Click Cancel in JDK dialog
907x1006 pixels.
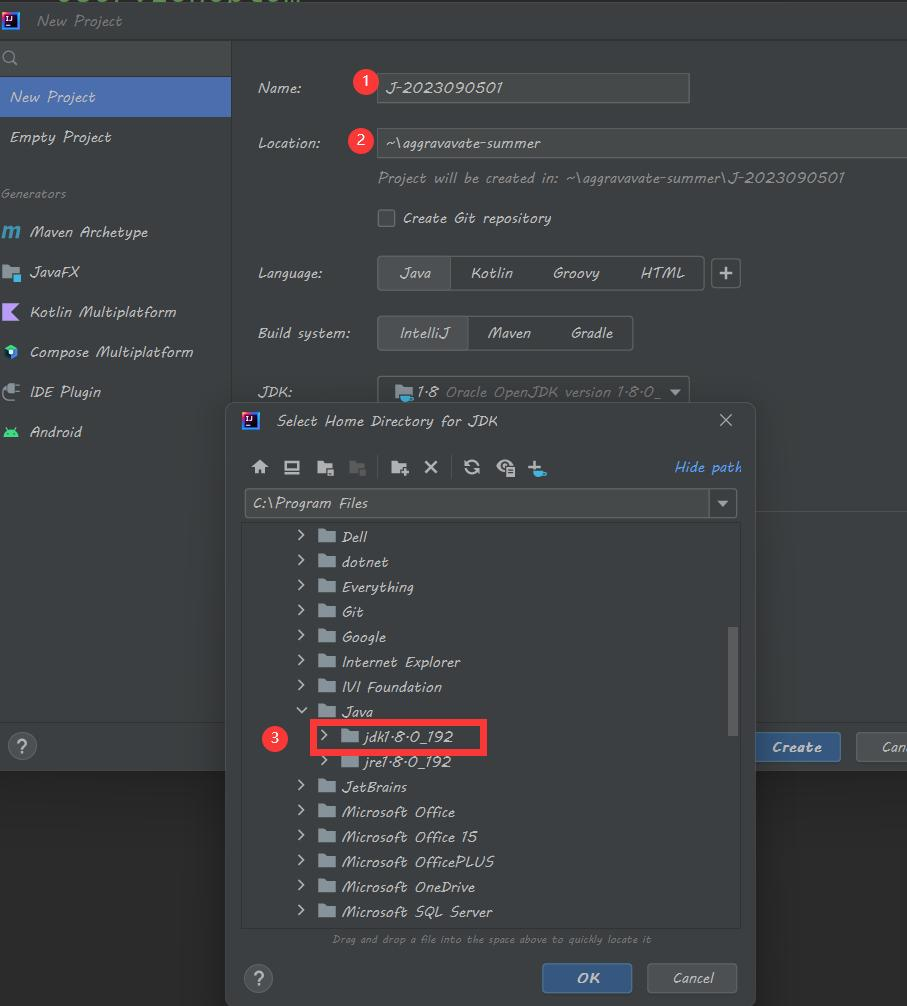pos(692,978)
